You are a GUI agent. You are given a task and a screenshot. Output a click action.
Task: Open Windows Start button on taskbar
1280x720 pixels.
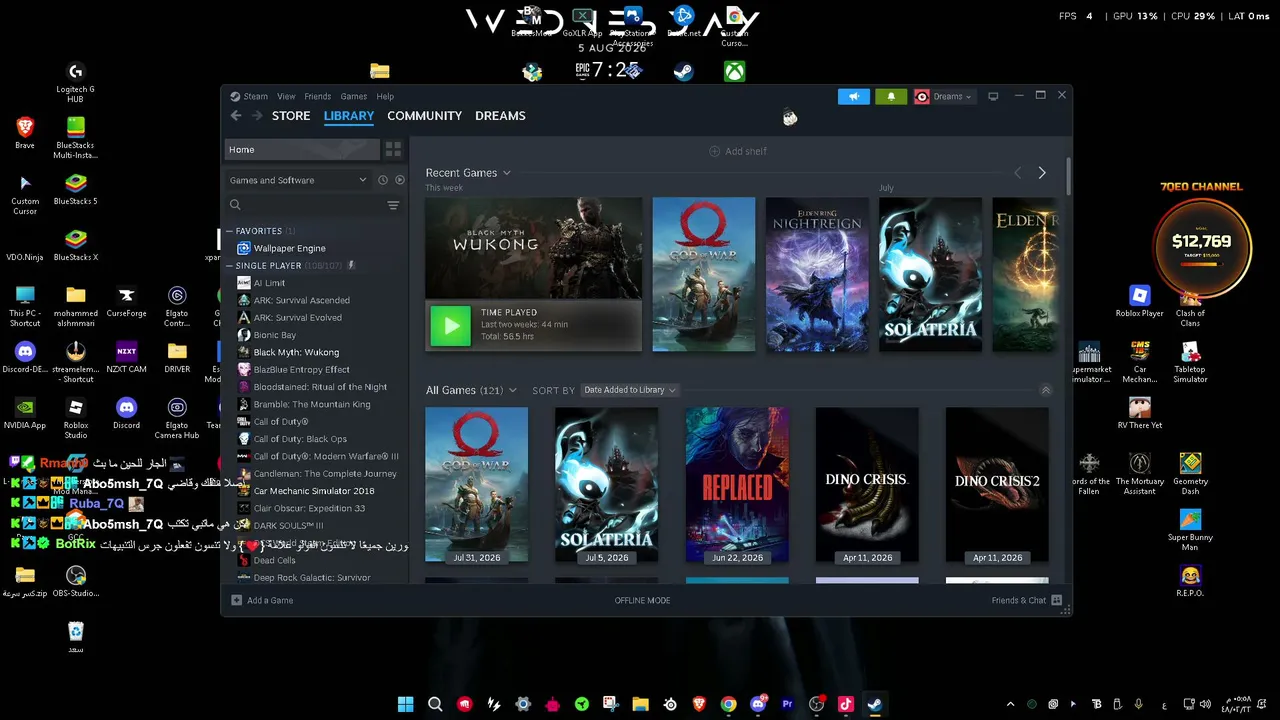[x=405, y=704]
